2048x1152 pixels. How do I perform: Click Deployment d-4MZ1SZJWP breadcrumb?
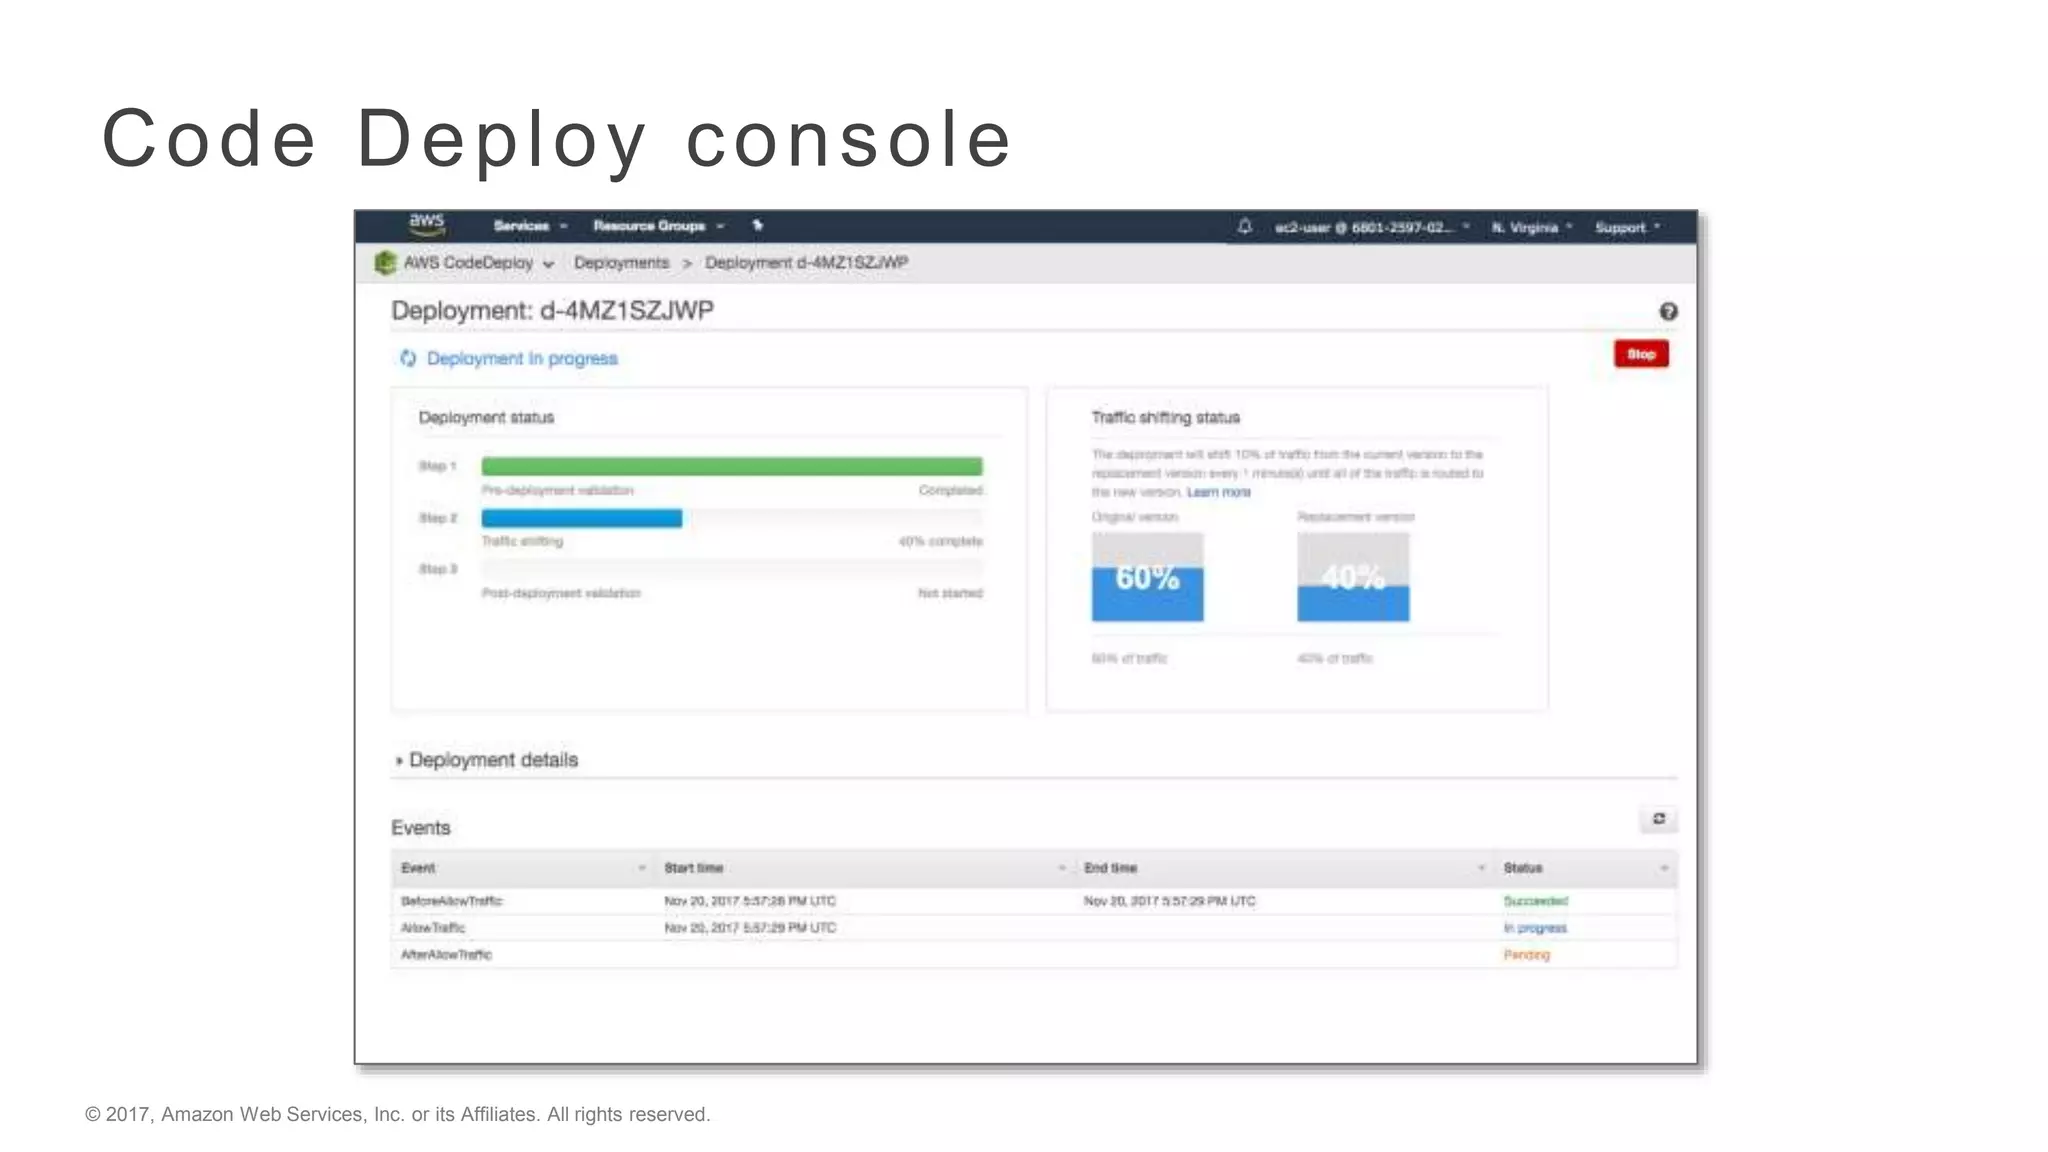pos(806,263)
